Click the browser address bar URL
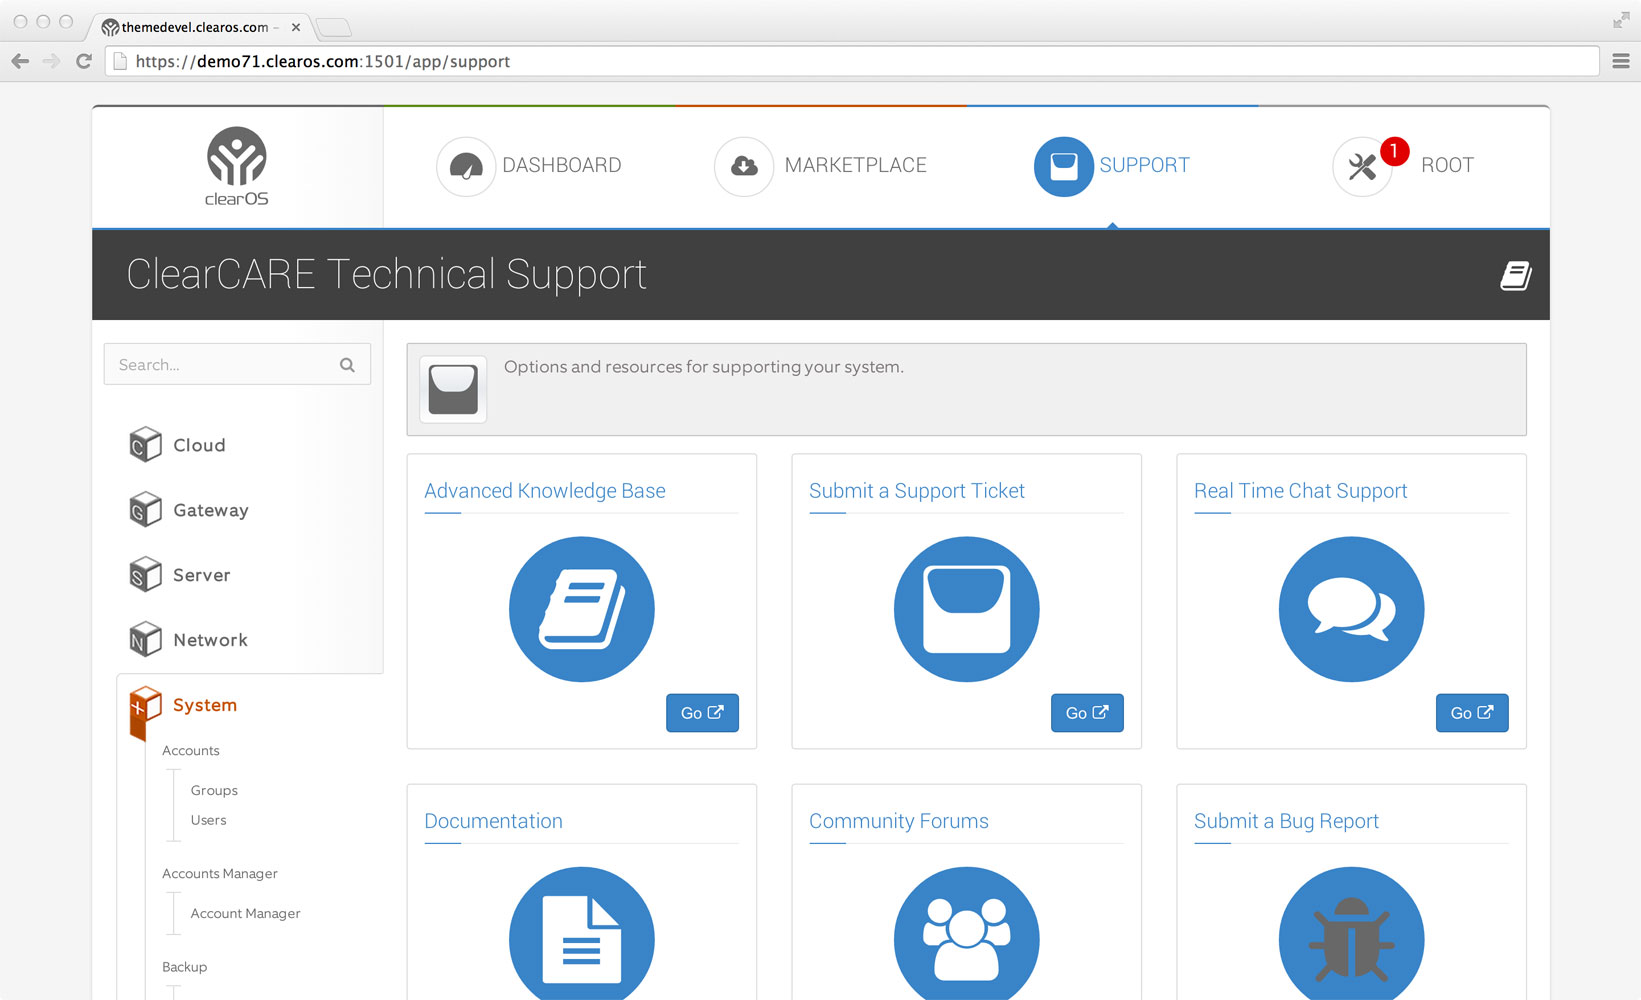 coord(852,61)
